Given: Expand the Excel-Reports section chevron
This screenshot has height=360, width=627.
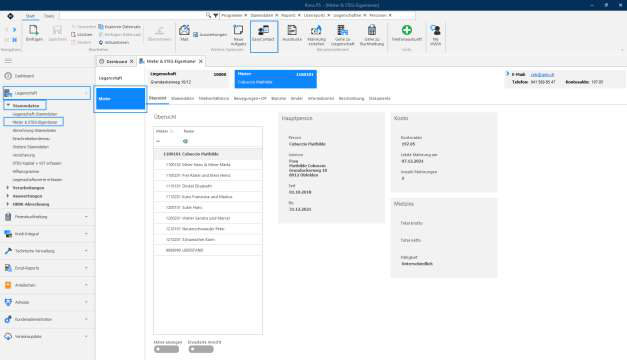Looking at the screenshot, I should 86,268.
